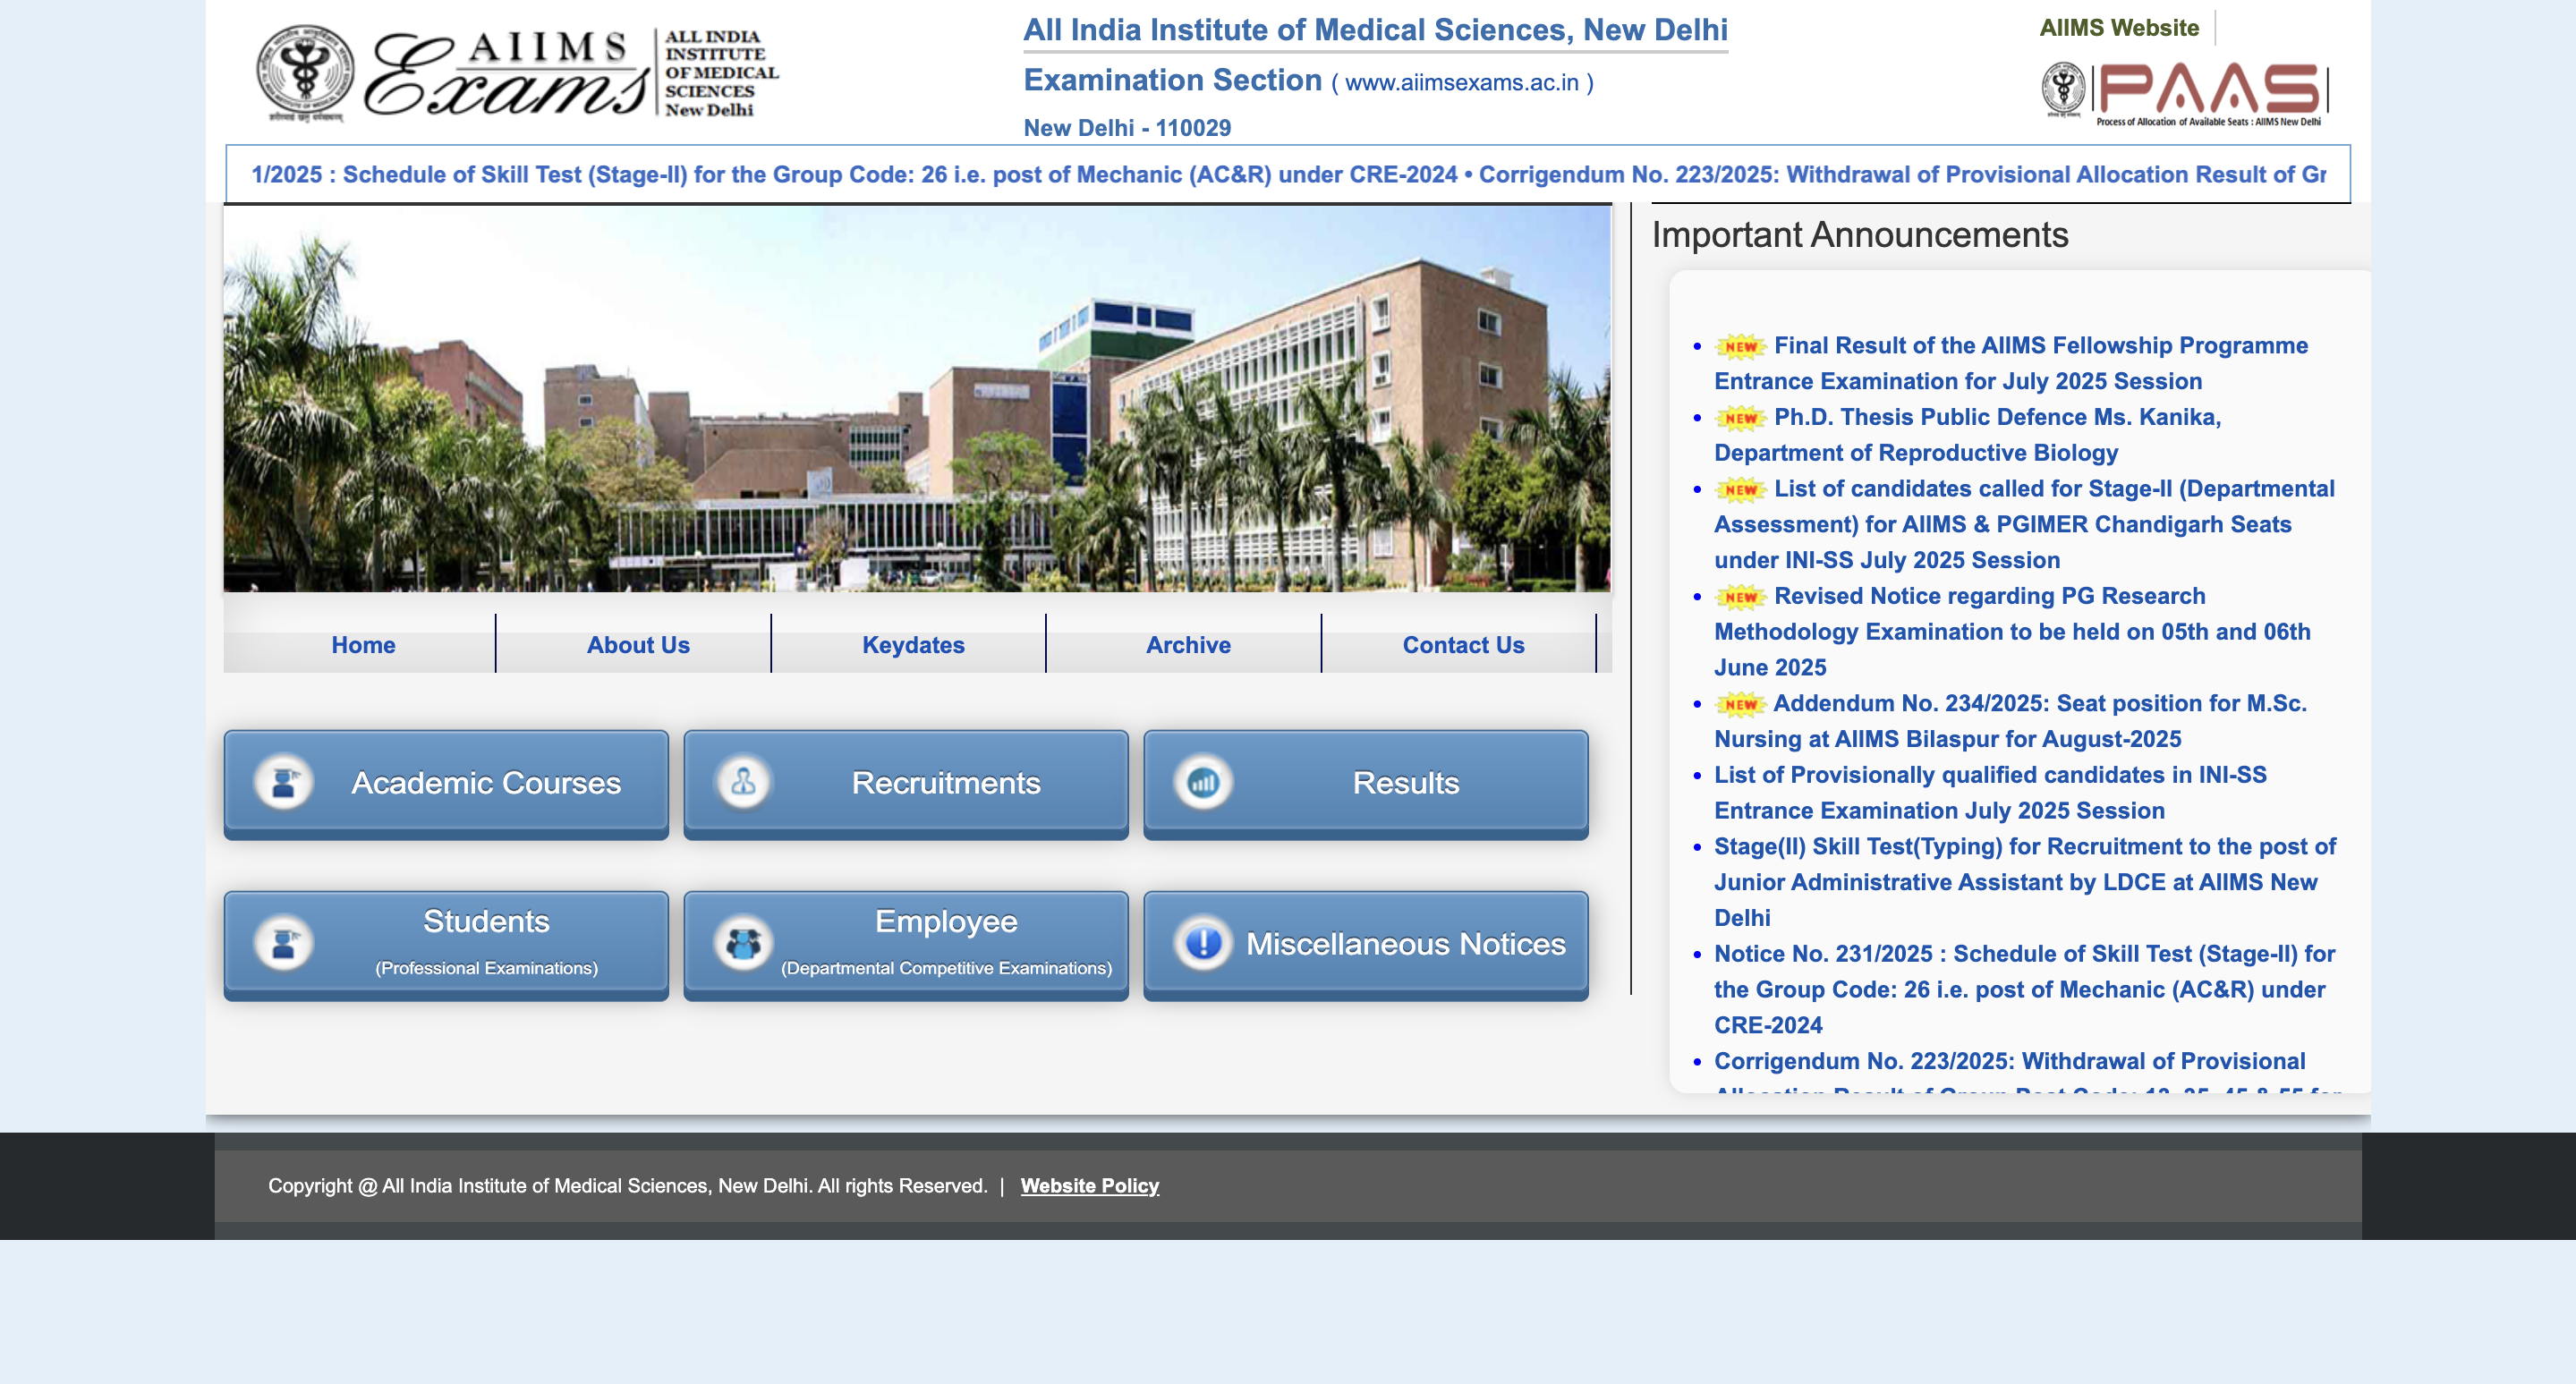The image size is (2576, 1384).
Task: Open the Academic Courses button
Action: [446, 784]
